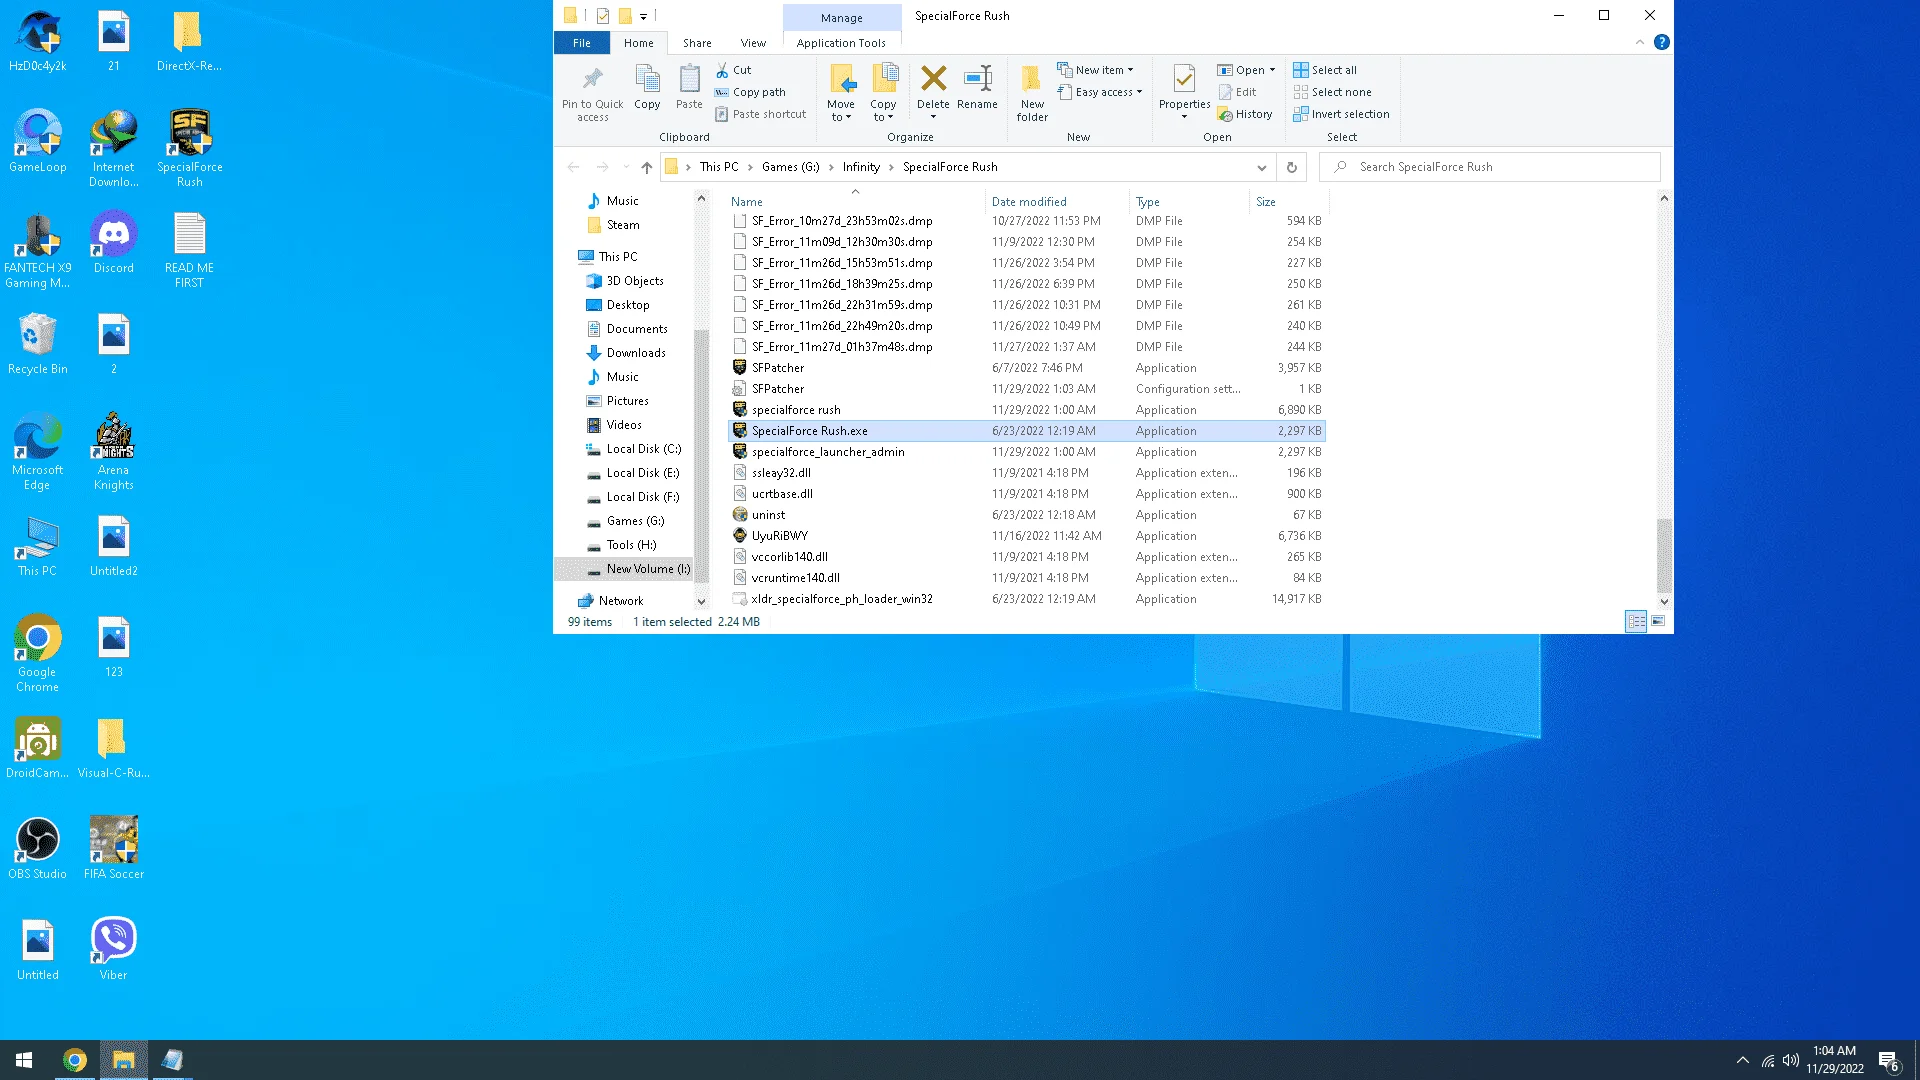Open the notification center icon
Viewport: 1920px width, 1080px height.
[1889, 1060]
